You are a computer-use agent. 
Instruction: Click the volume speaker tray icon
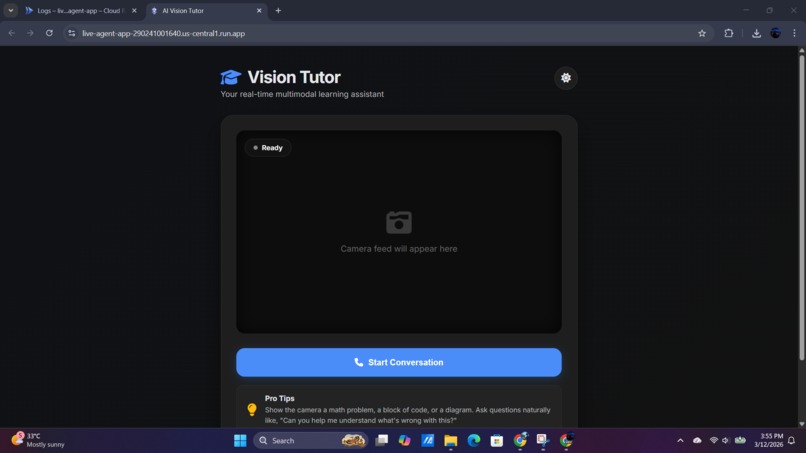click(726, 441)
